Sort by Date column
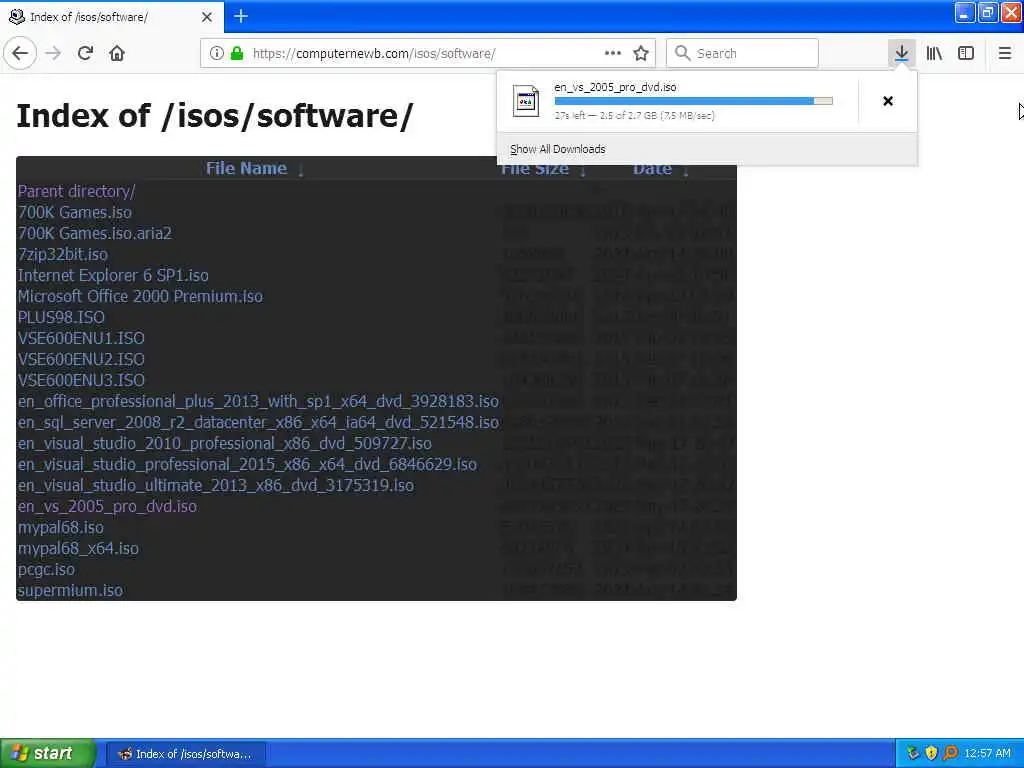The height and width of the screenshot is (768, 1024). tap(652, 168)
